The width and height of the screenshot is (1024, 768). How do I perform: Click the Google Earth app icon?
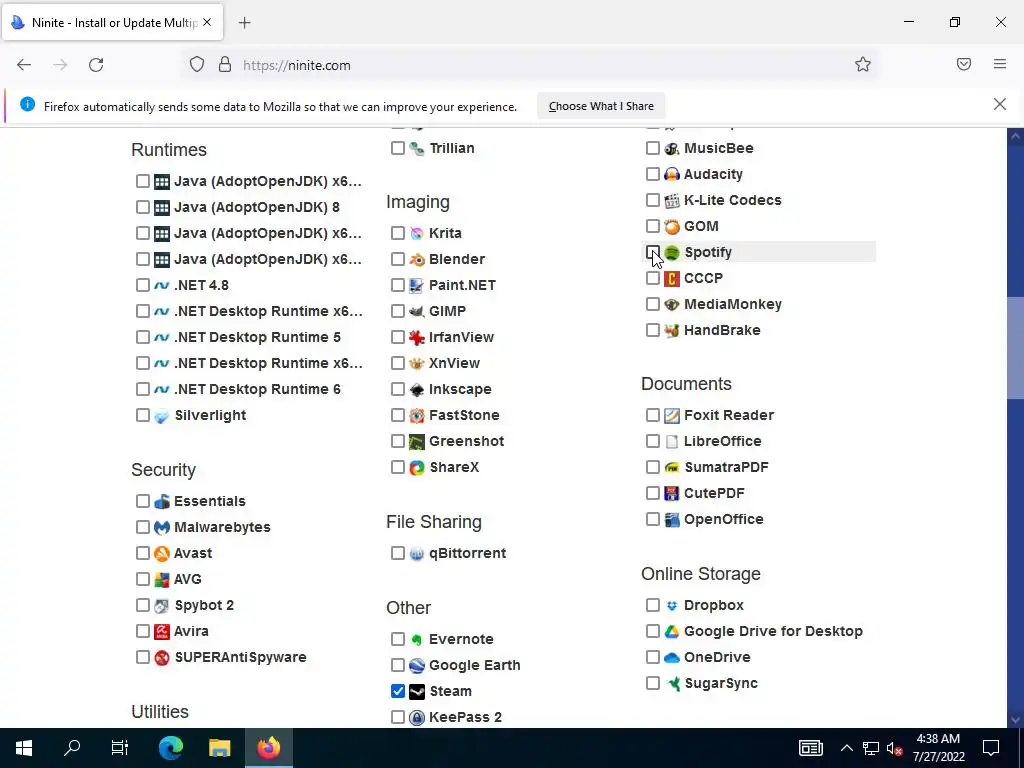[417, 665]
